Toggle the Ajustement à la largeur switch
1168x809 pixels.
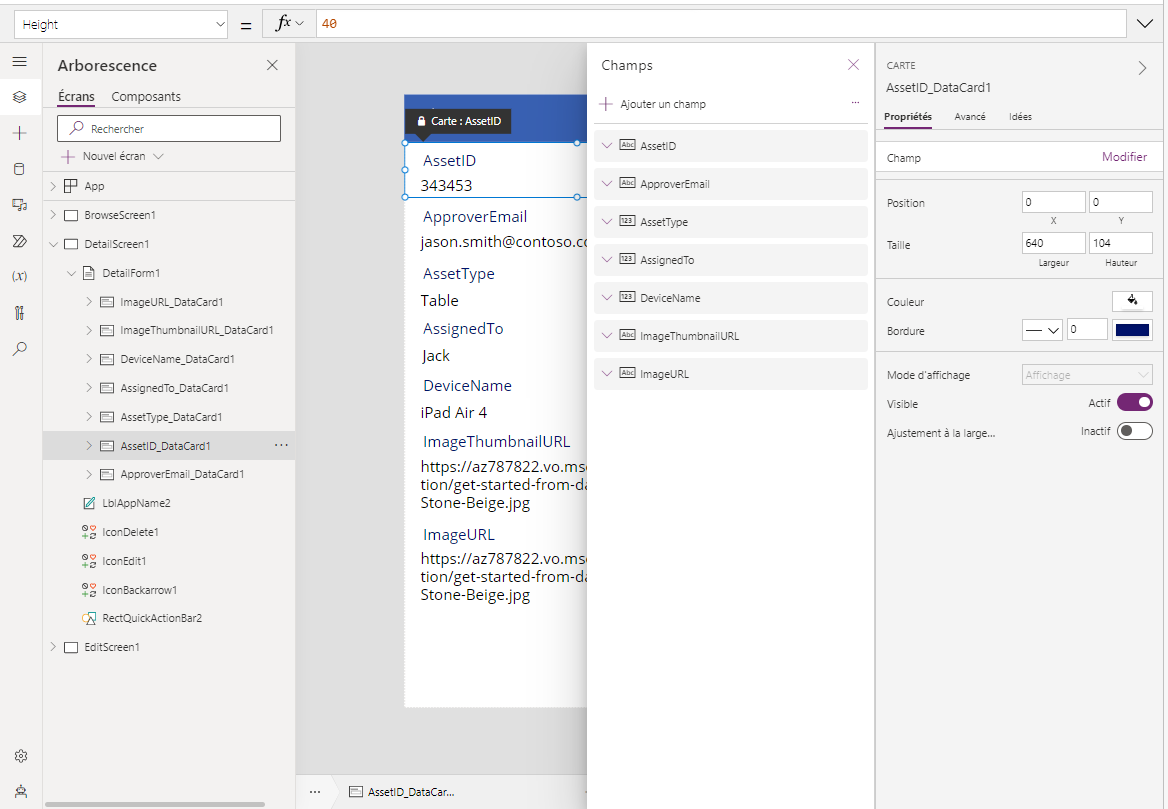[1134, 431]
